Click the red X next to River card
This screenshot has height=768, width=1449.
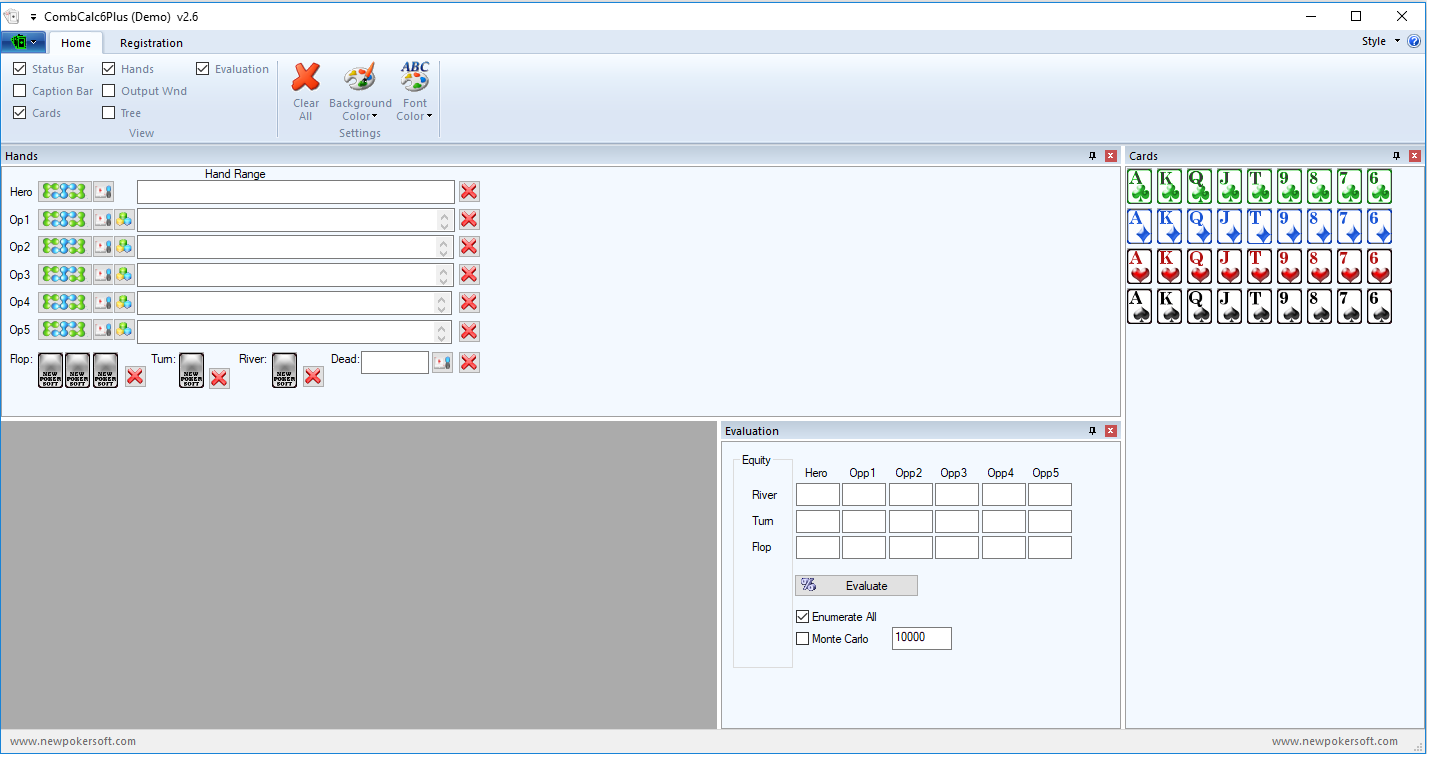click(x=313, y=376)
